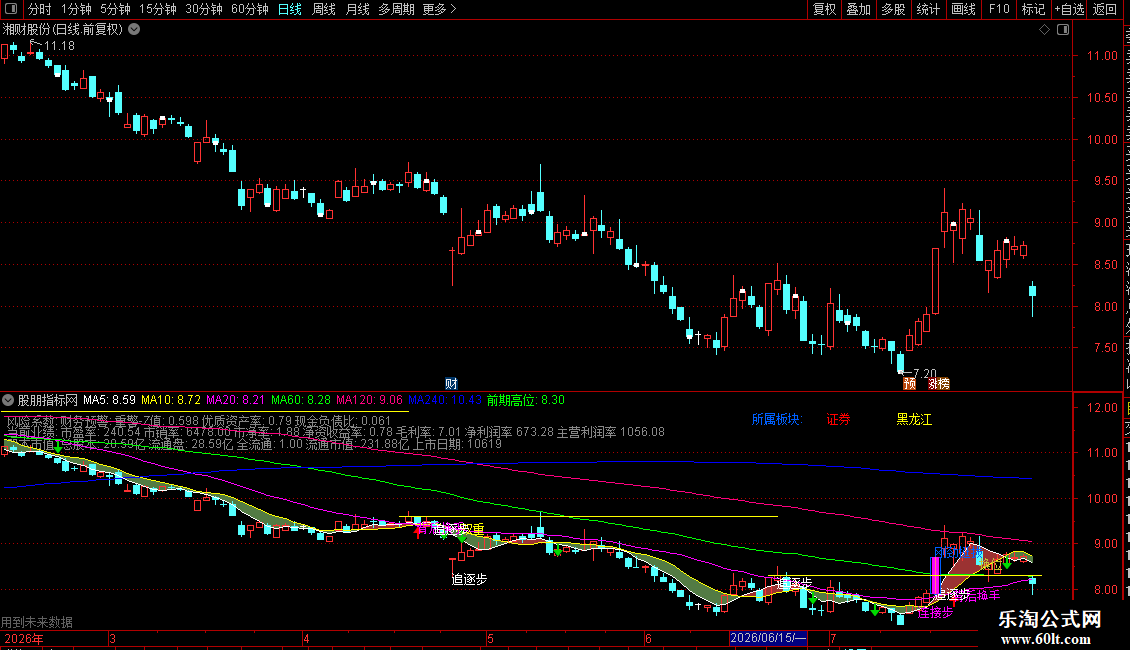Screen dimensions: 1130x650
Task: Click month 3 on the time axis
Action: (x=112, y=638)
